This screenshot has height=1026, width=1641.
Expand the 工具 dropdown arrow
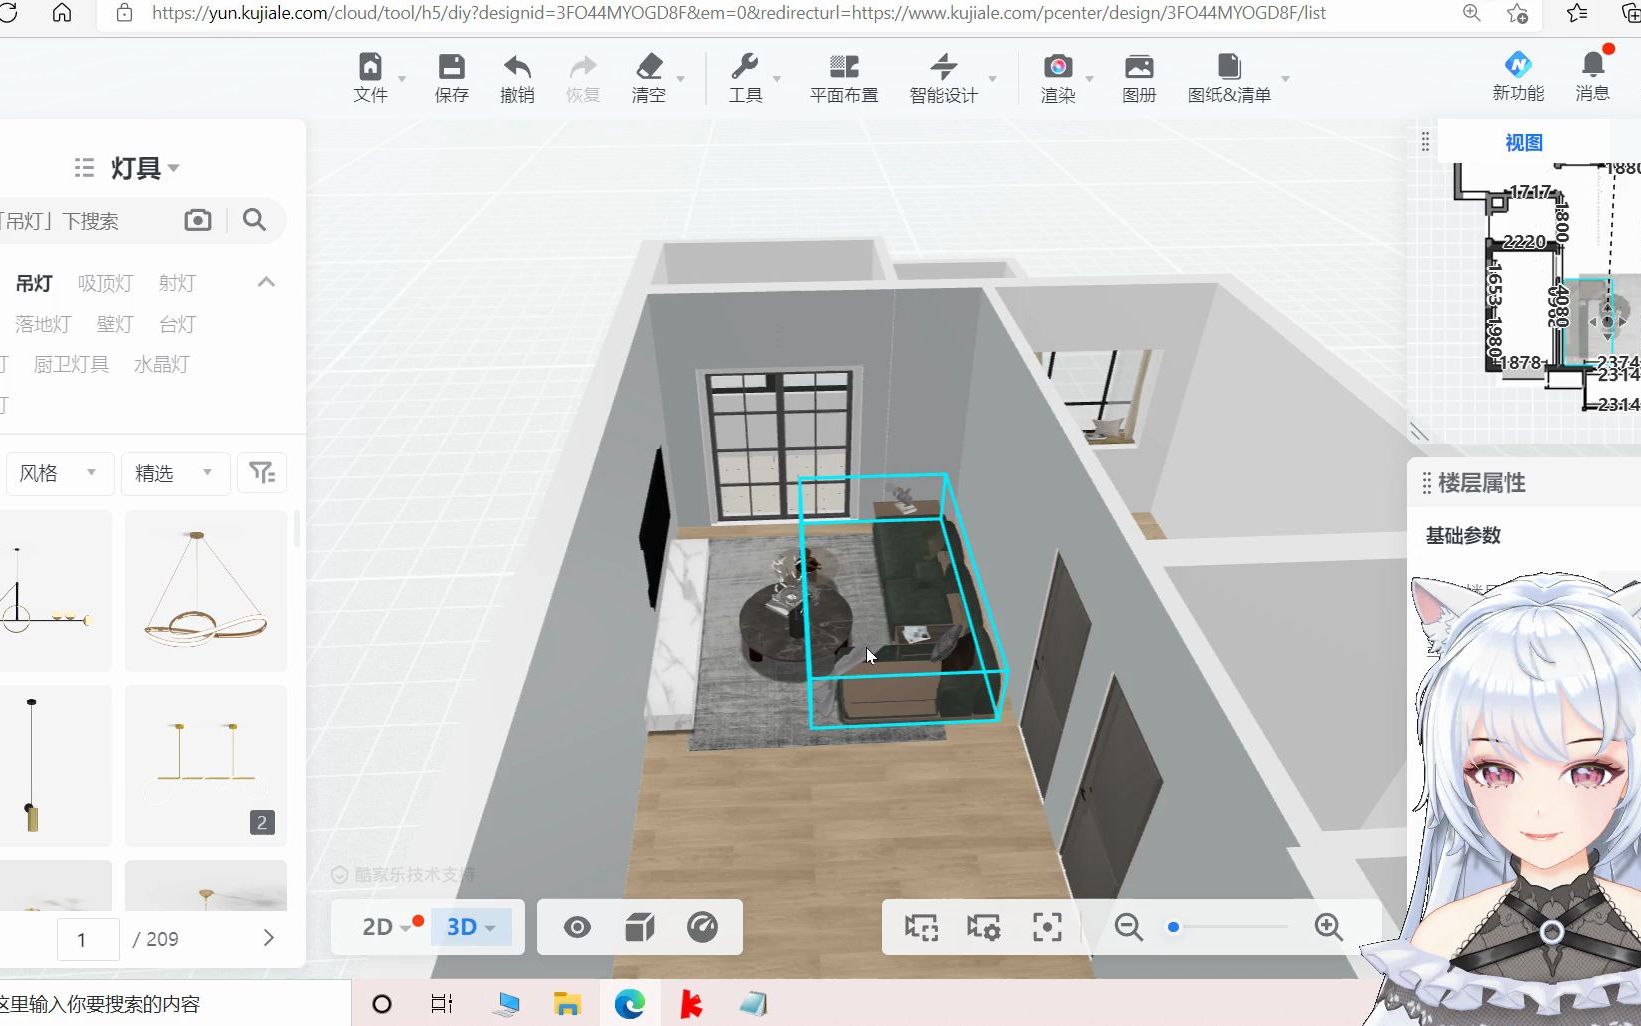point(777,78)
